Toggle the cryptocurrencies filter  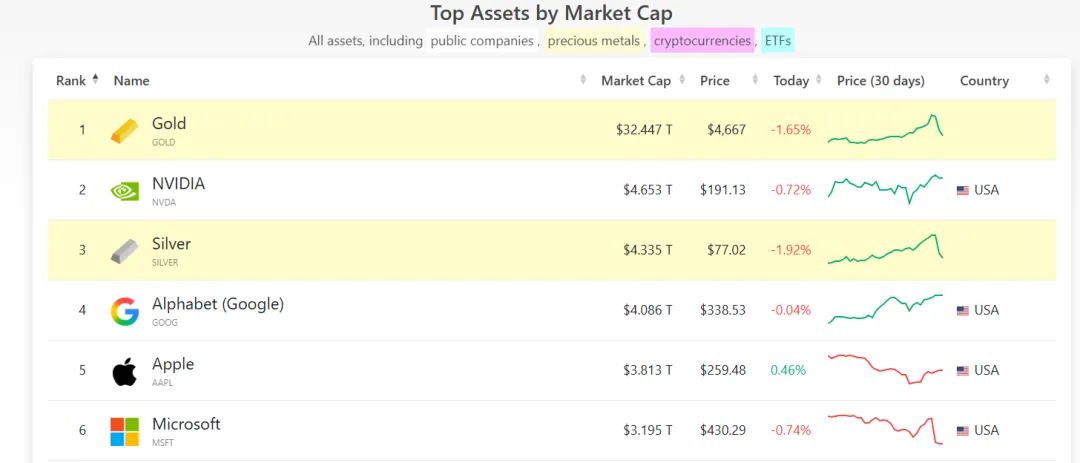tap(702, 41)
